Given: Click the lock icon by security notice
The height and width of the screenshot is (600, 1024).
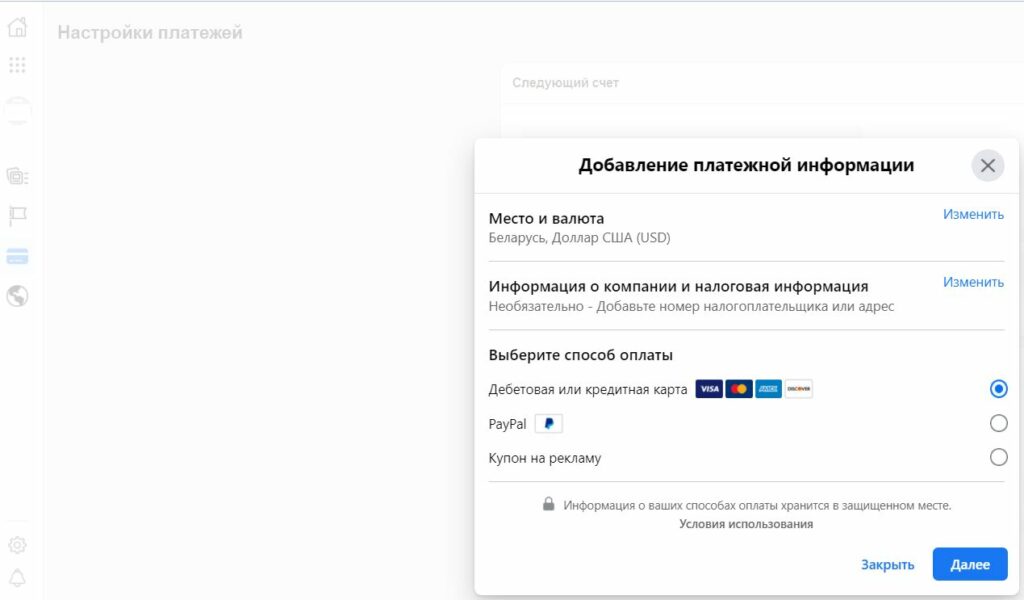Looking at the screenshot, I should [549, 504].
